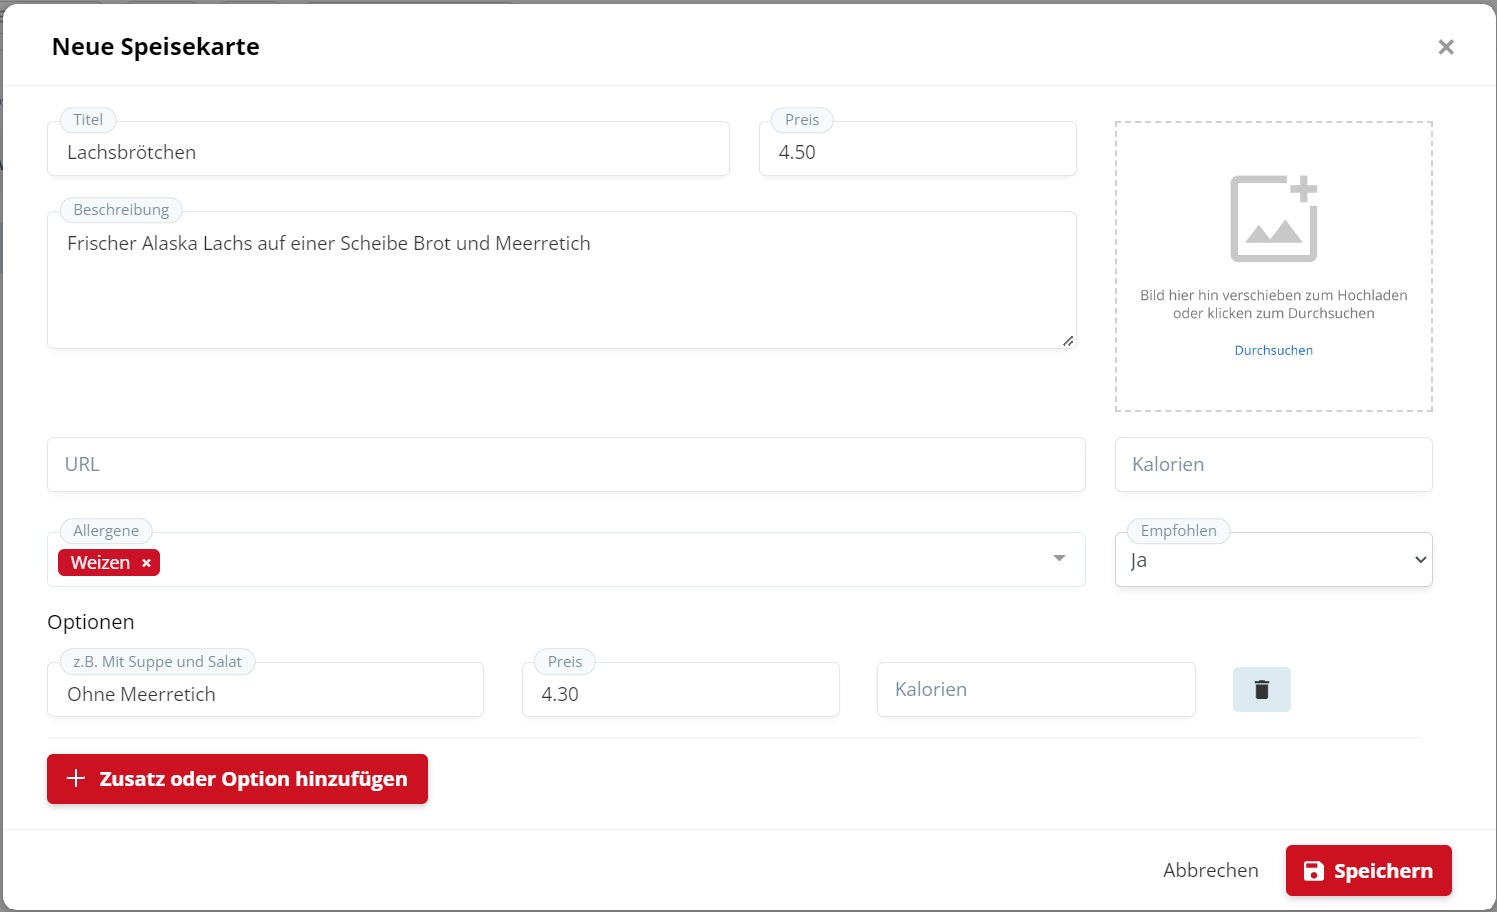Click the trash icon to delete option

(1261, 690)
